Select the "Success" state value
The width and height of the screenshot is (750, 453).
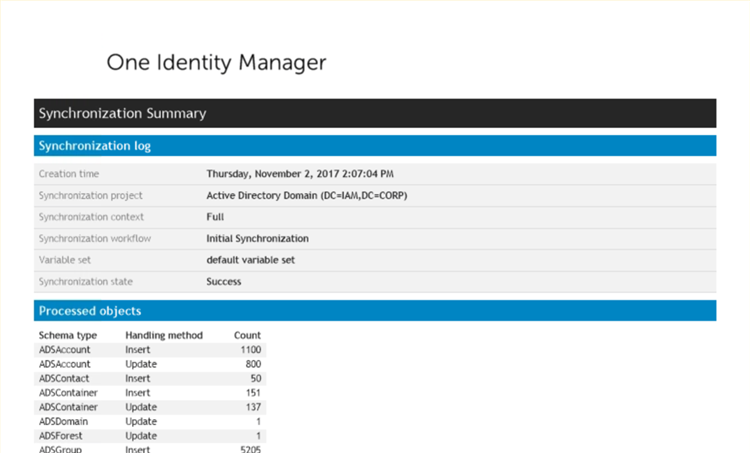[223, 282]
